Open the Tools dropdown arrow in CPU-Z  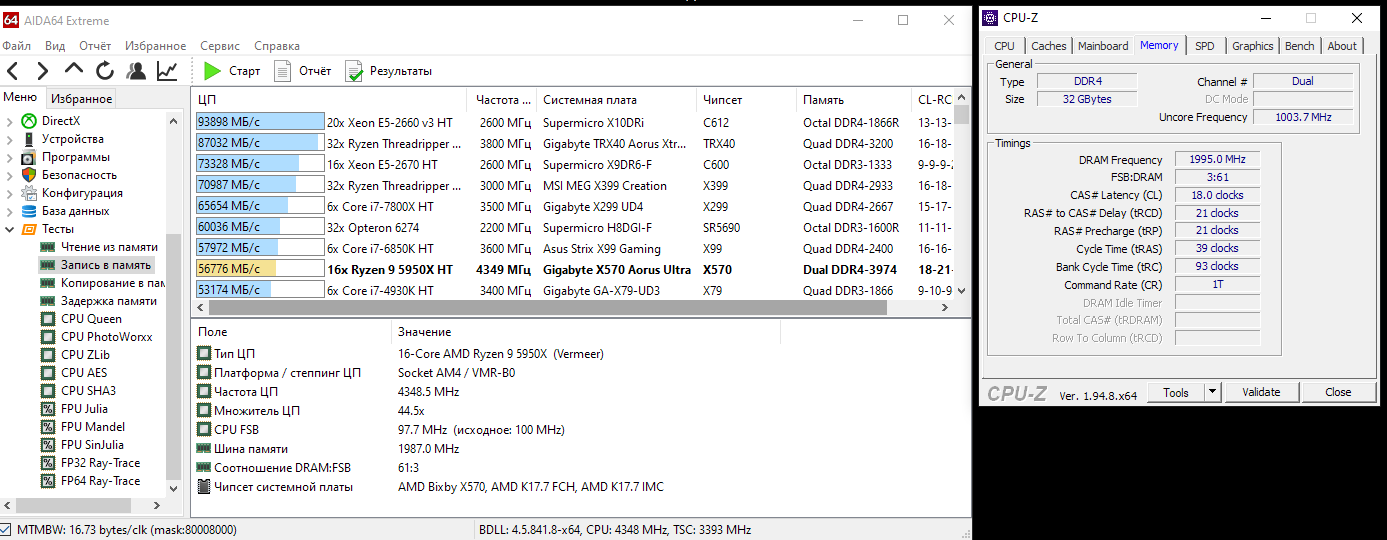pos(1213,392)
